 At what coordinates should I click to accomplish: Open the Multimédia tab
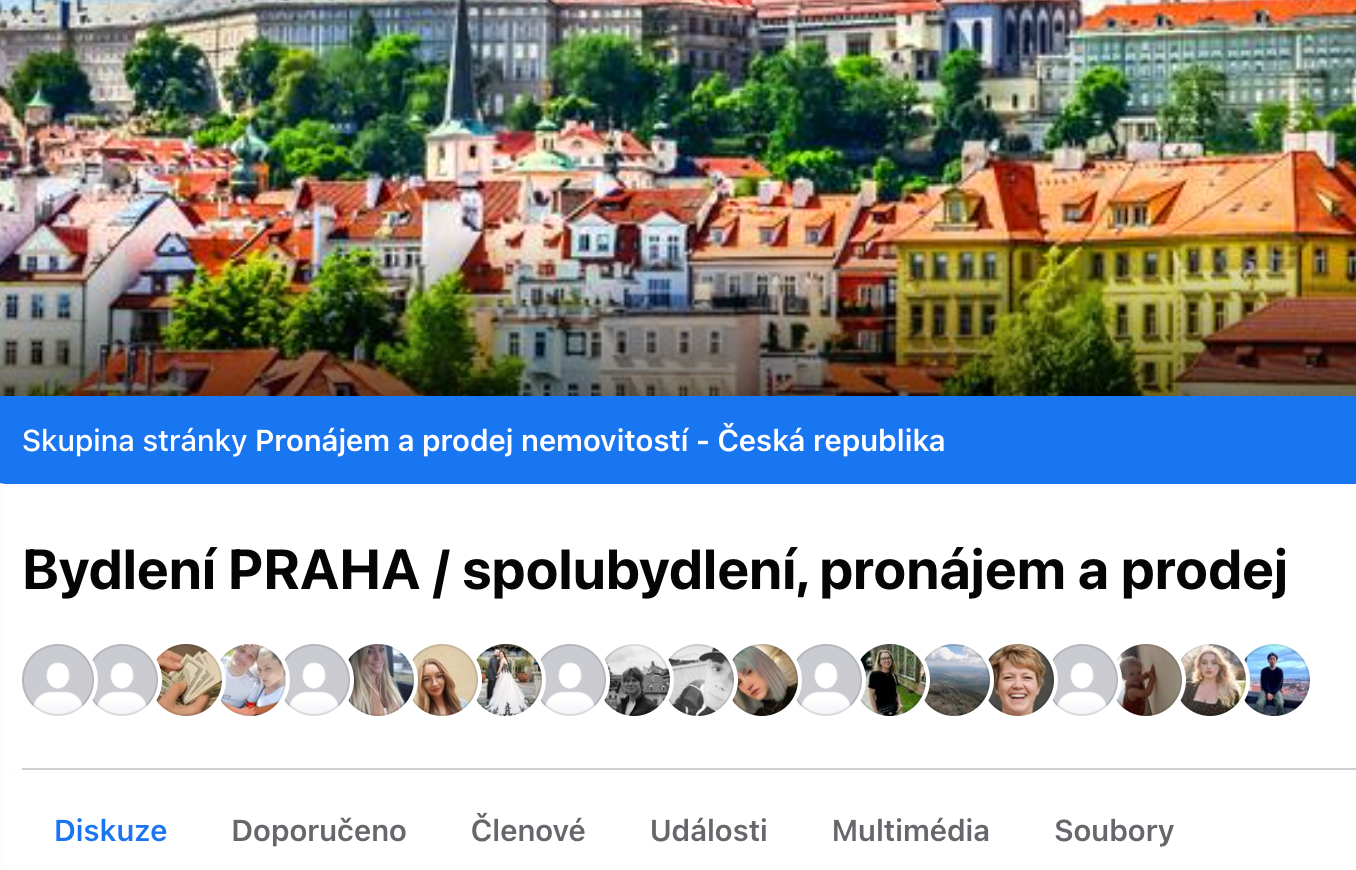tap(910, 831)
